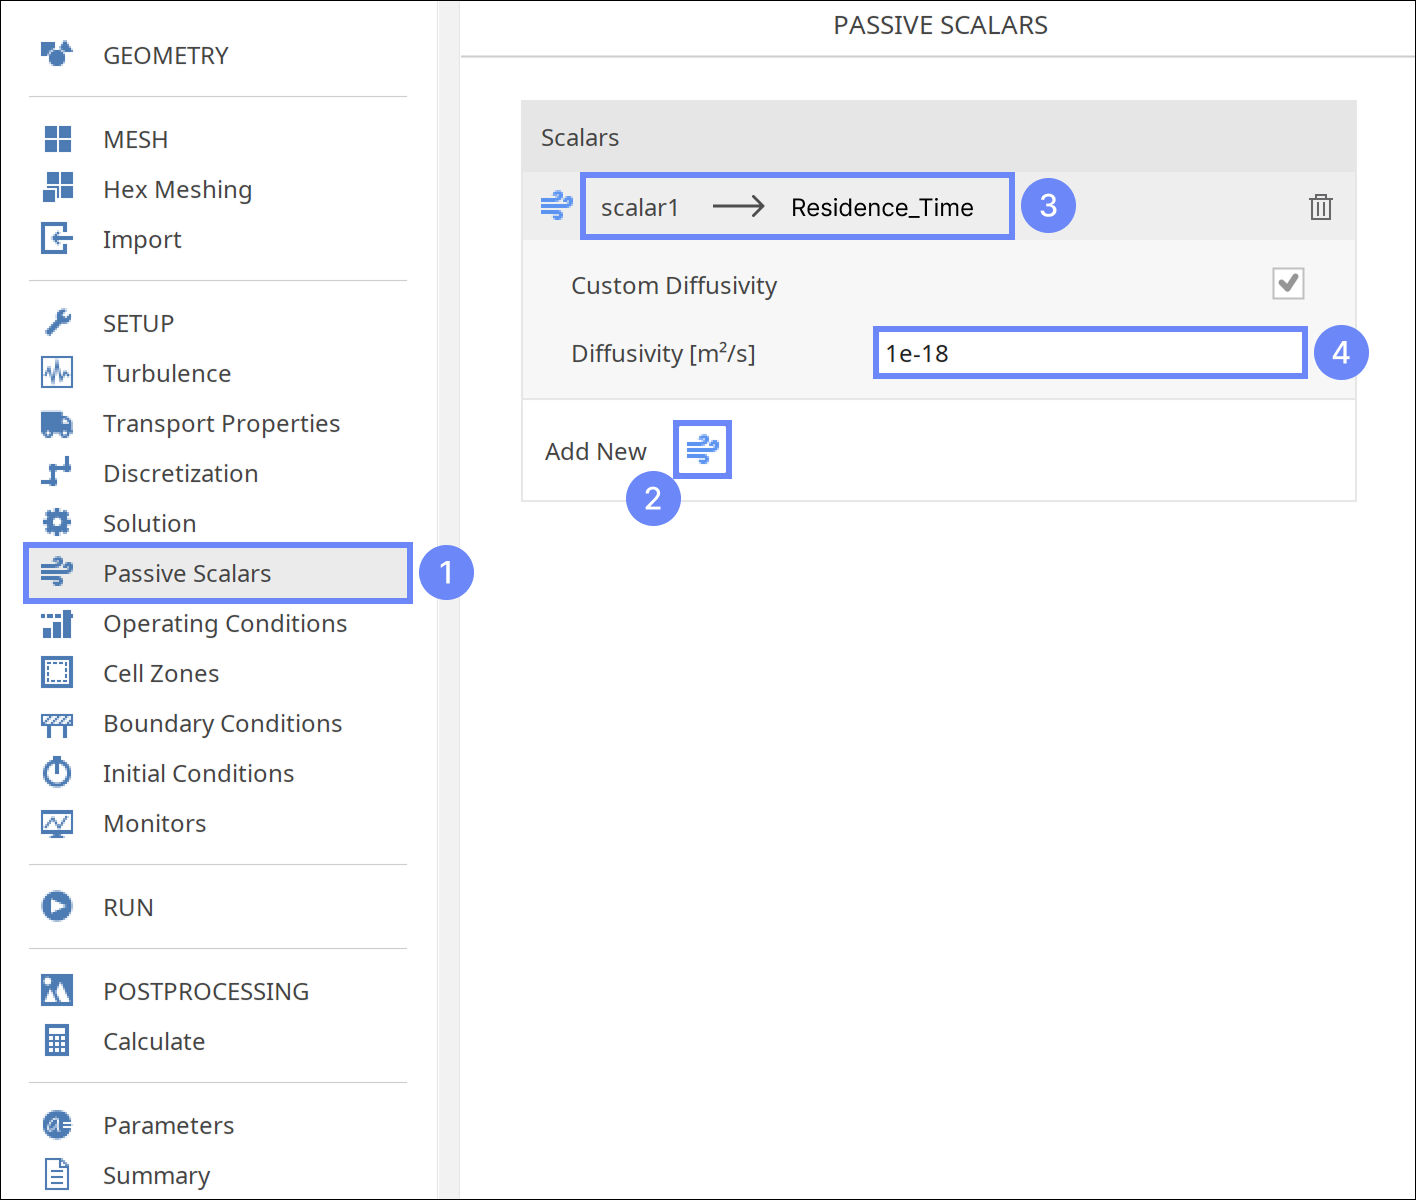The image size is (1416, 1200).
Task: Click the Solution gear icon
Action: click(57, 523)
